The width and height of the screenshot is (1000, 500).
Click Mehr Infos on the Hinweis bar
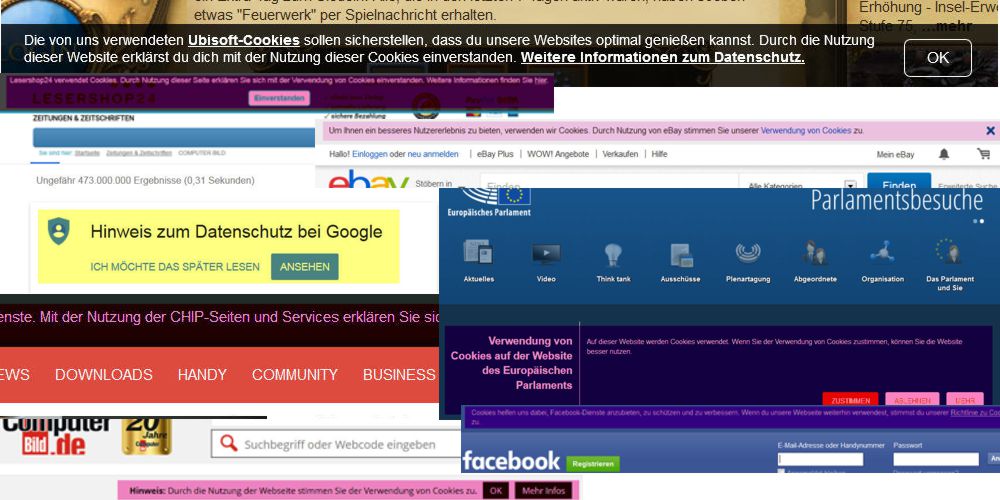coord(543,490)
